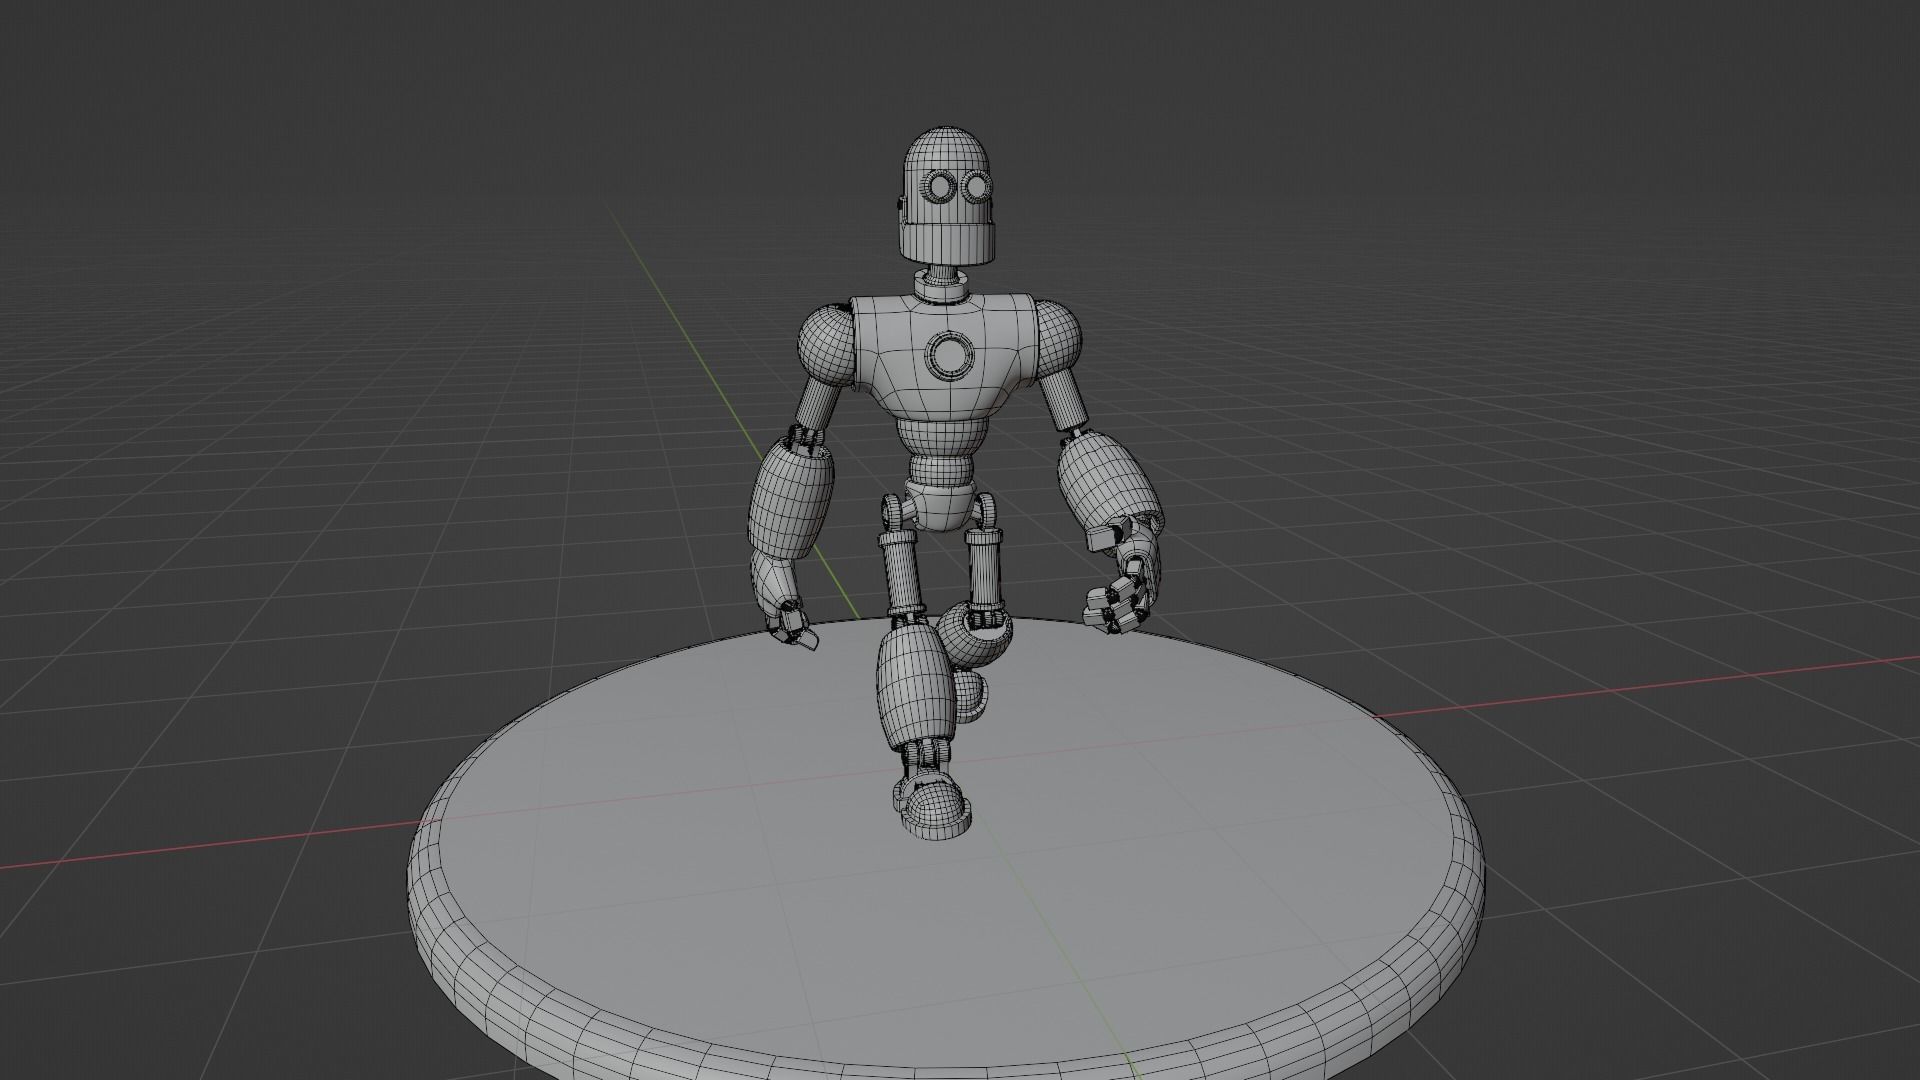Select the circular ring emblem on the chest
Image resolution: width=1920 pixels, height=1080 pixels.
(x=949, y=354)
